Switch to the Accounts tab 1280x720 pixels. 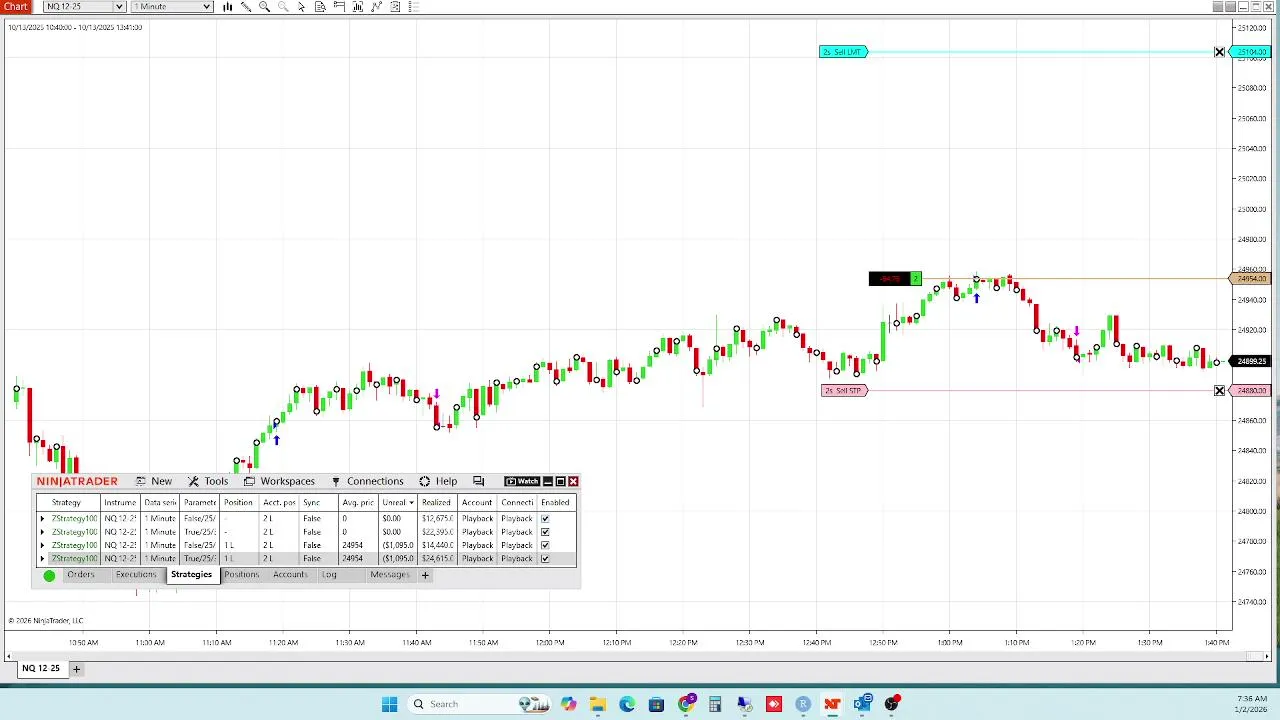pyautogui.click(x=290, y=575)
